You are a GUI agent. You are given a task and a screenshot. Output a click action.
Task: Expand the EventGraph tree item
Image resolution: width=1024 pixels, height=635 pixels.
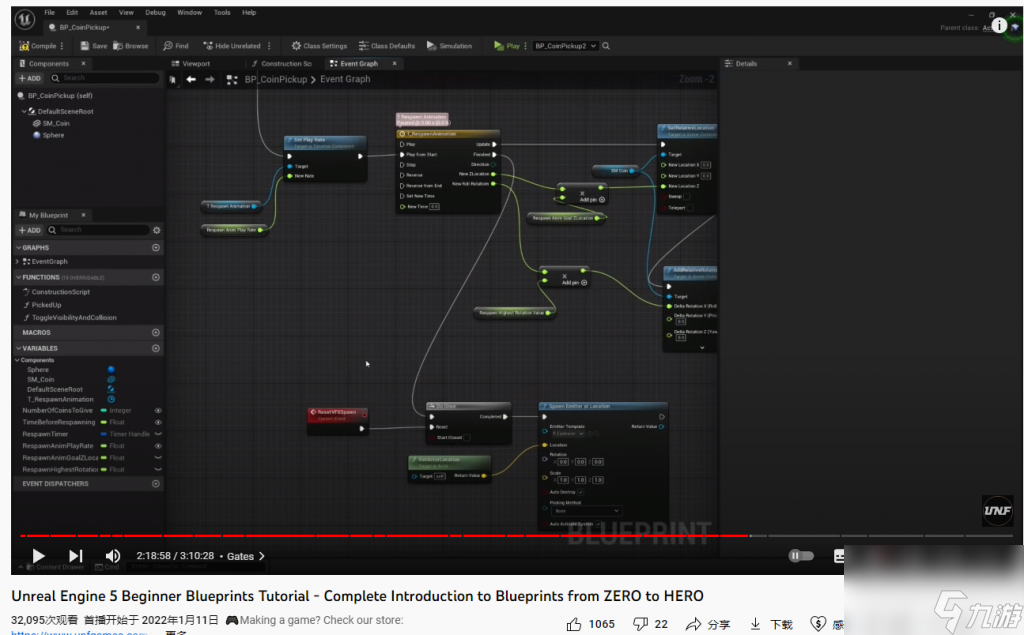tap(18, 261)
